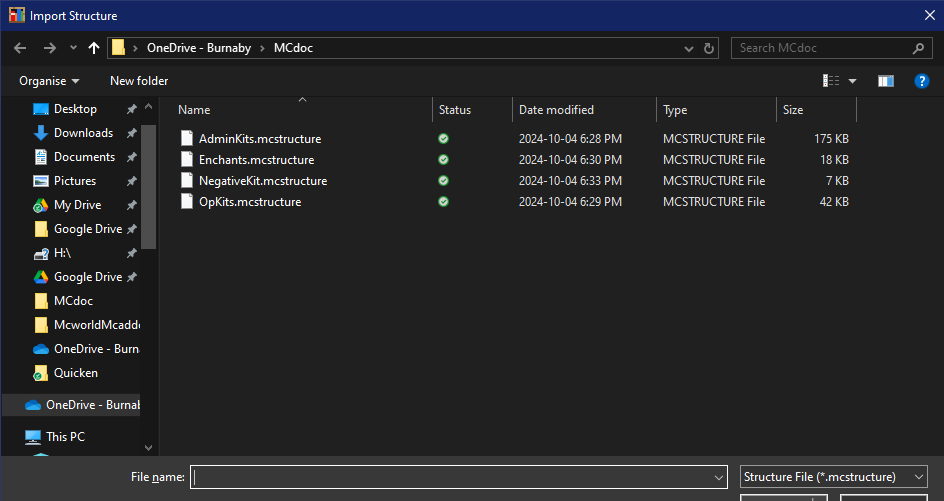Viewport: 944px width, 501px height.
Task: Open the Help question mark icon
Action: point(922,81)
